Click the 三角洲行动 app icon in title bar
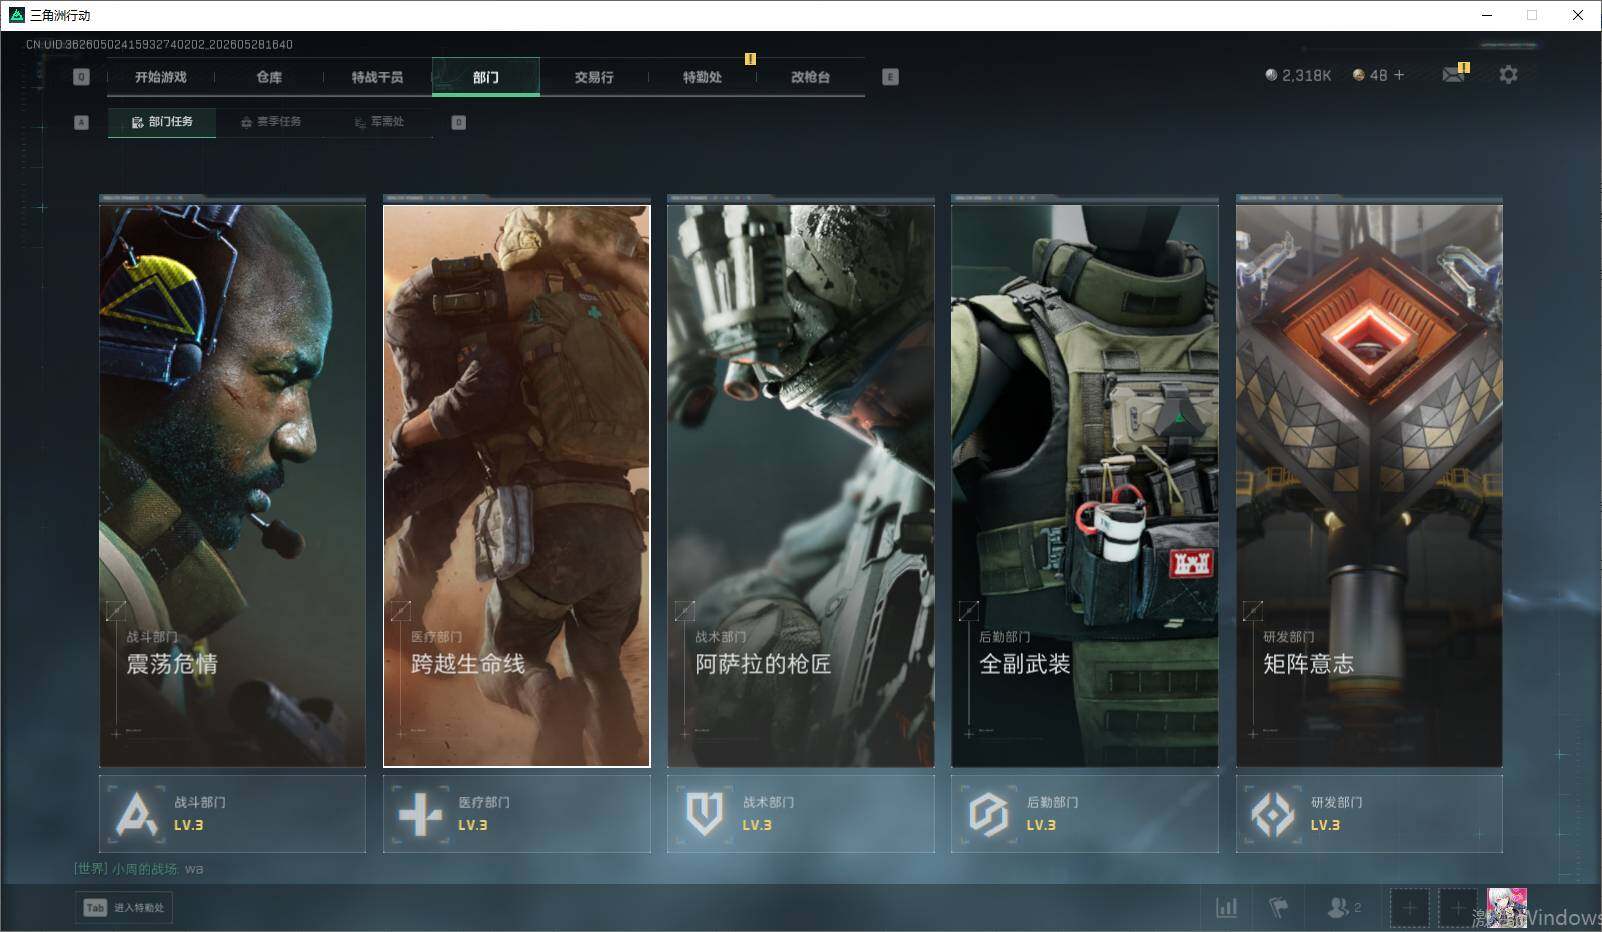This screenshot has width=1602, height=932. pyautogui.click(x=16, y=15)
